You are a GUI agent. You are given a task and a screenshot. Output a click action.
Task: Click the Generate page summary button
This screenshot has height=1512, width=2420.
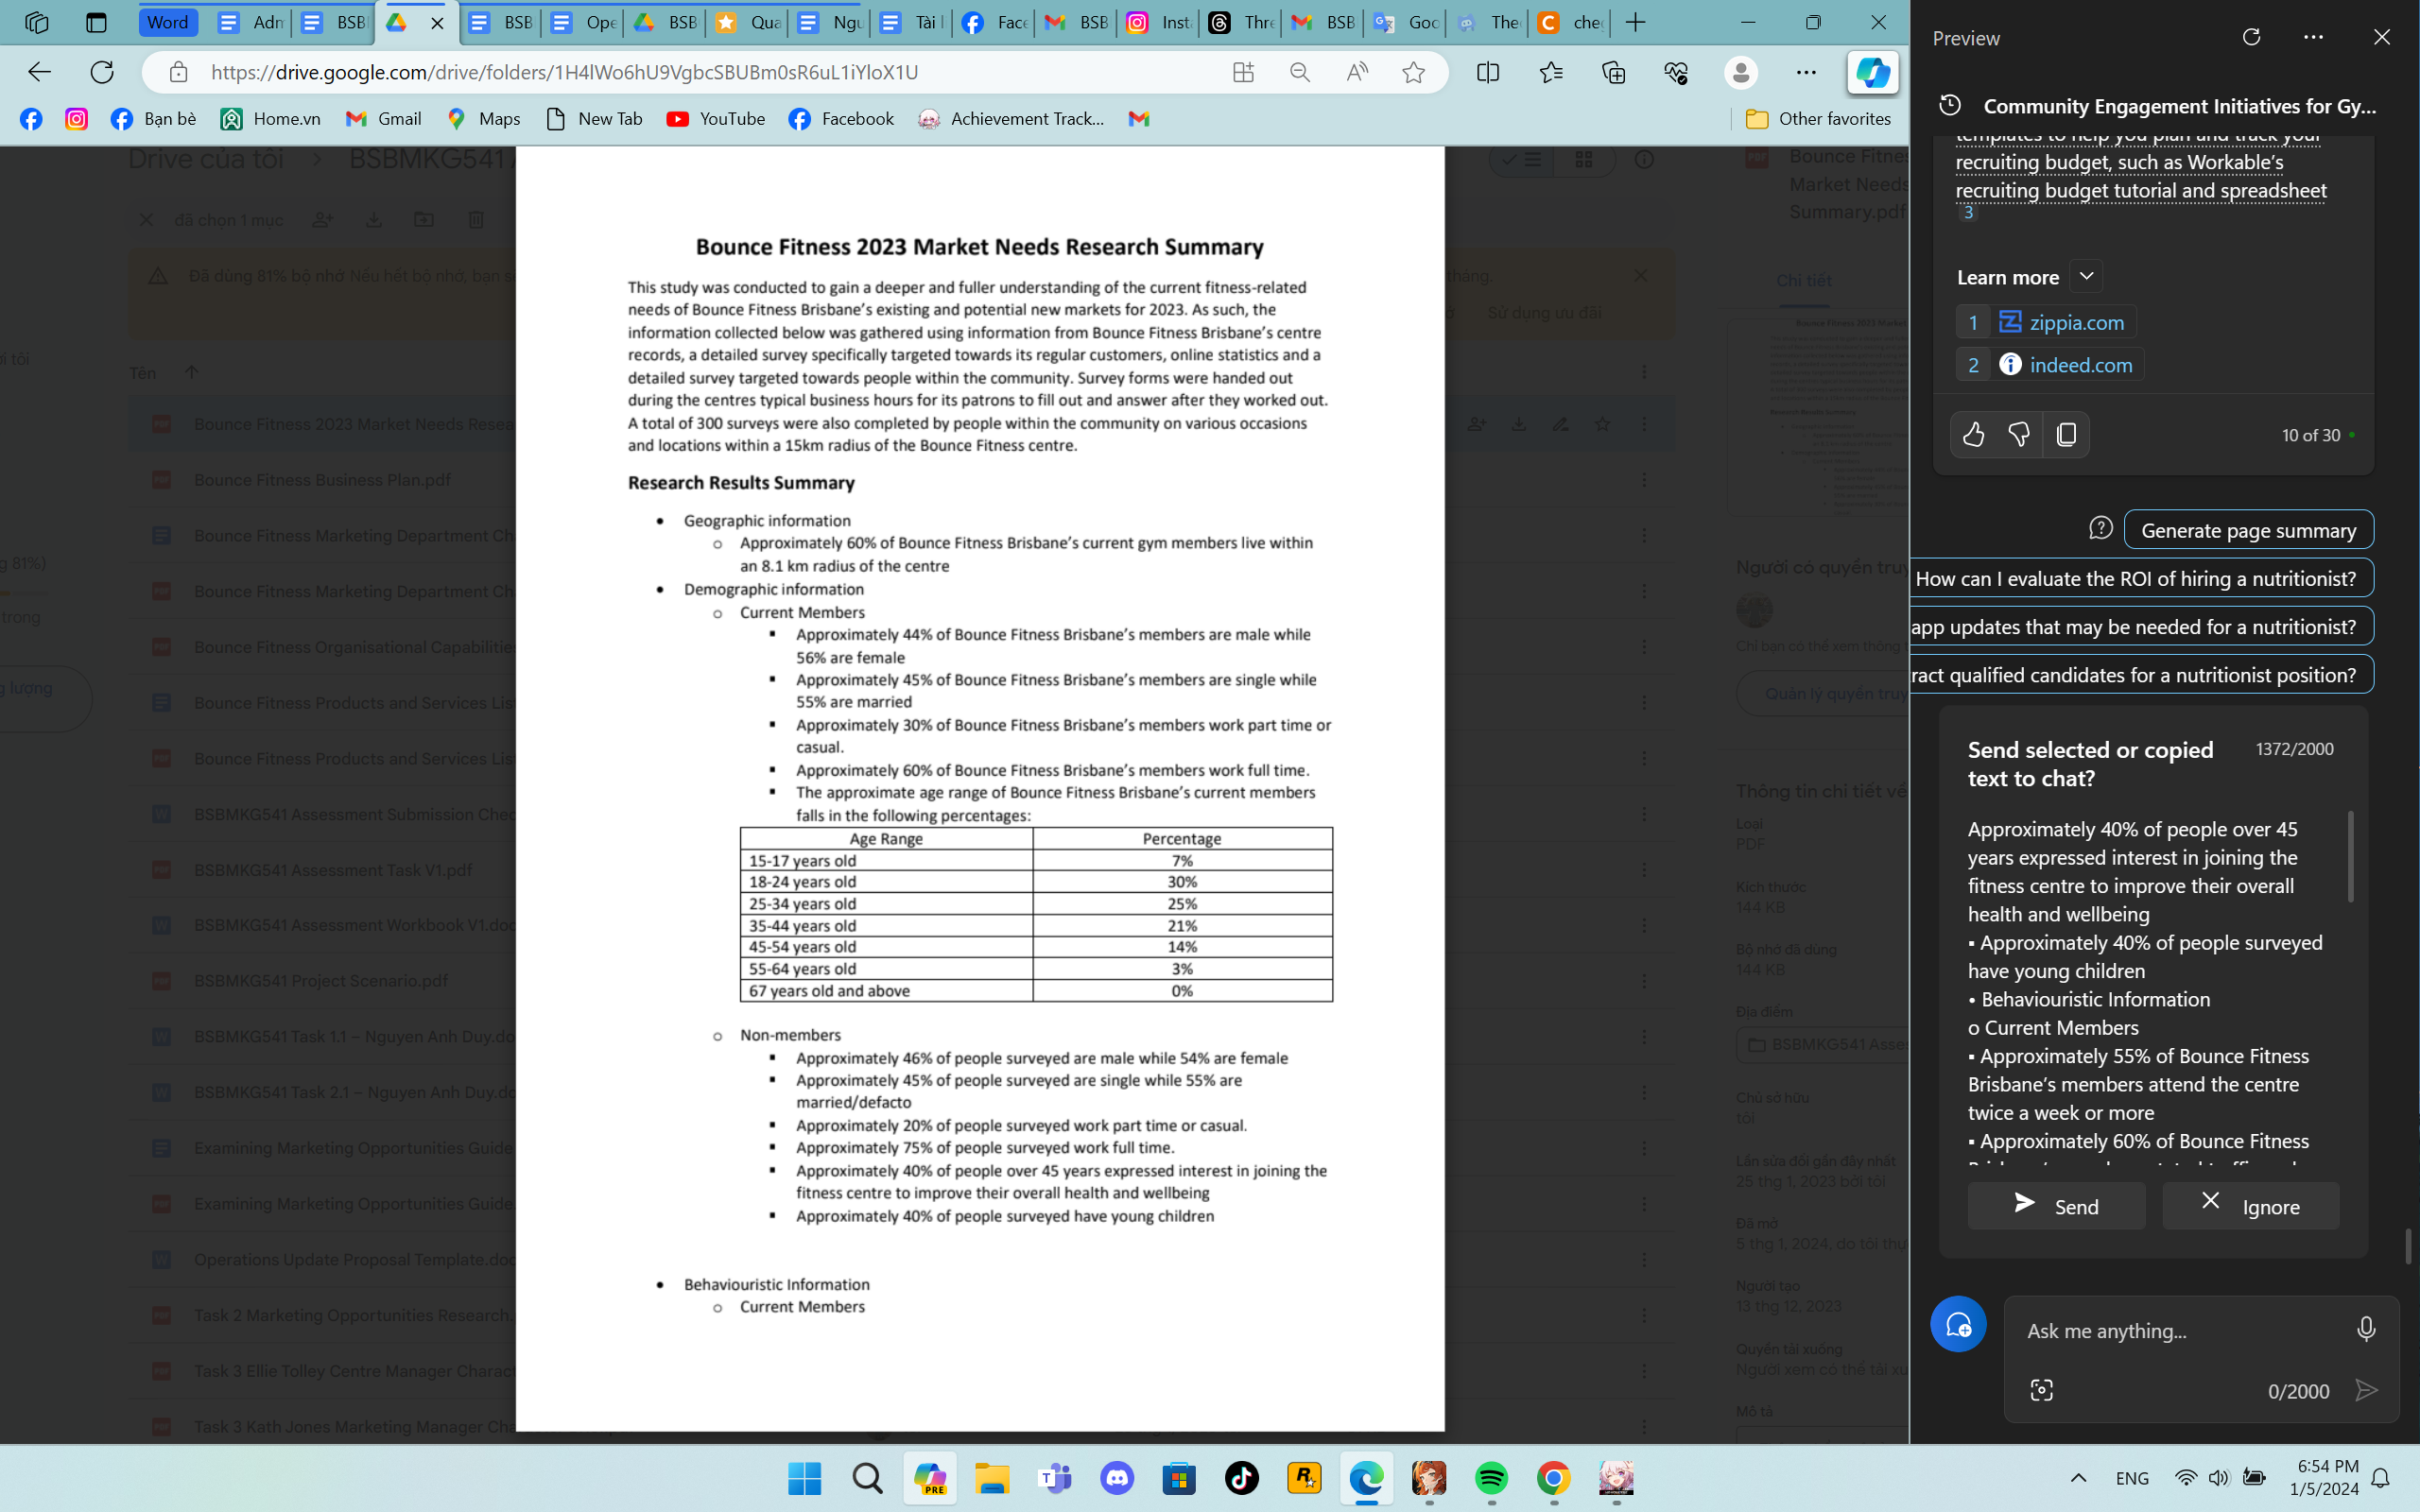(x=2248, y=530)
